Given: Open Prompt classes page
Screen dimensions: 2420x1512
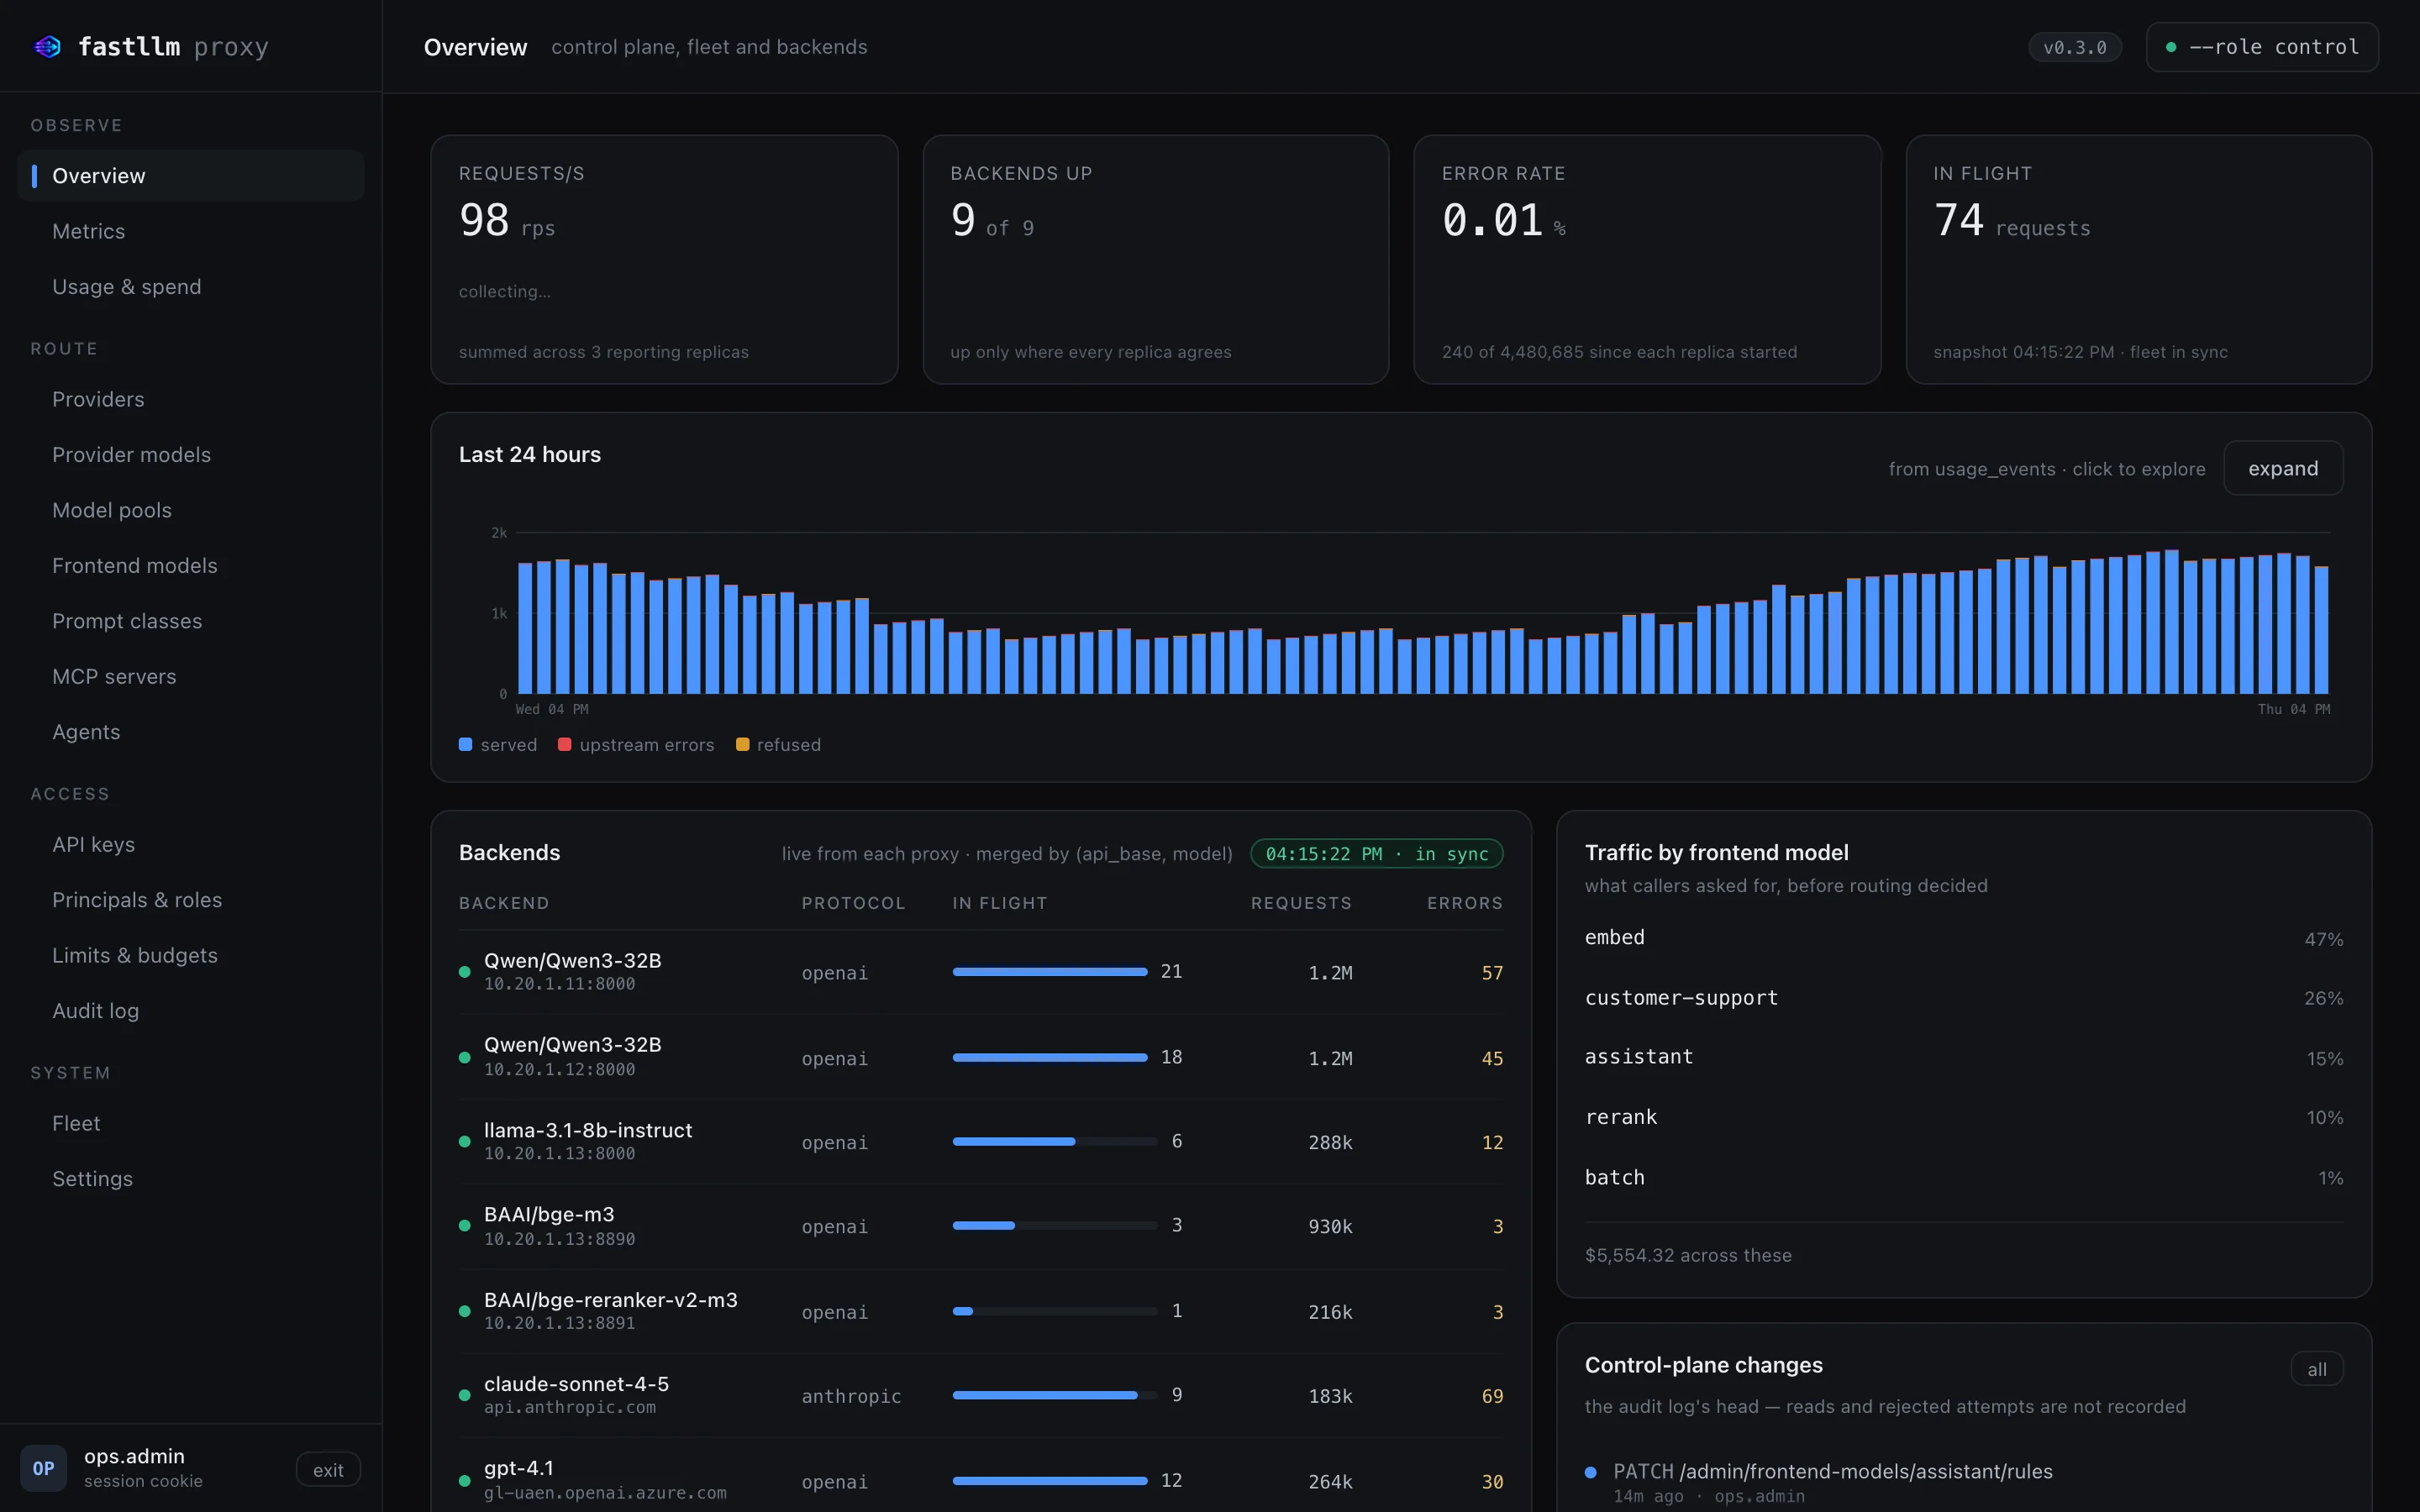Looking at the screenshot, I should click(190, 621).
